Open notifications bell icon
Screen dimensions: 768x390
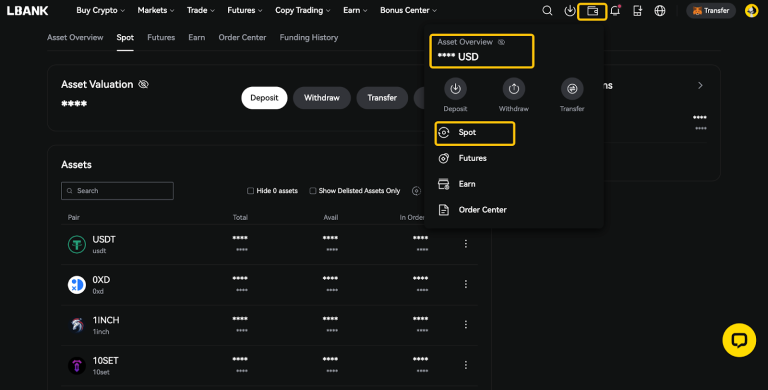(x=615, y=10)
